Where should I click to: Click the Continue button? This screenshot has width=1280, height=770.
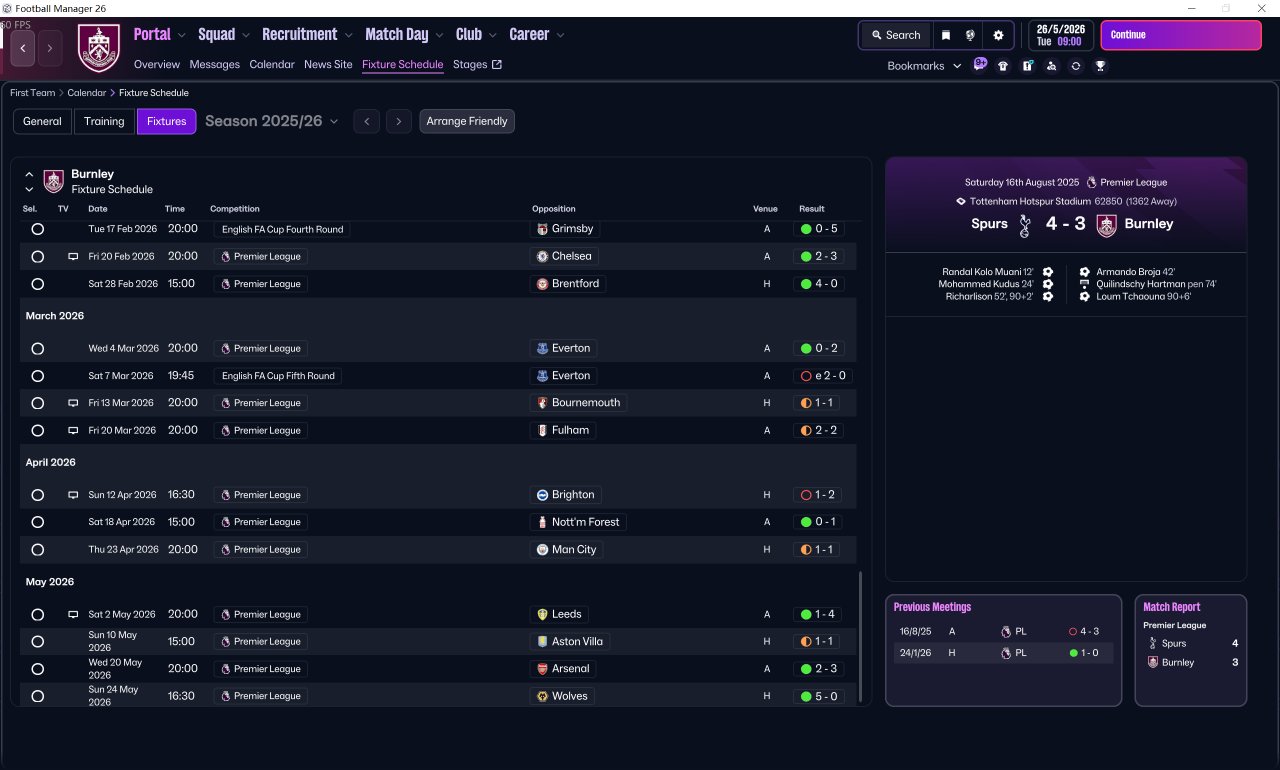(1181, 35)
